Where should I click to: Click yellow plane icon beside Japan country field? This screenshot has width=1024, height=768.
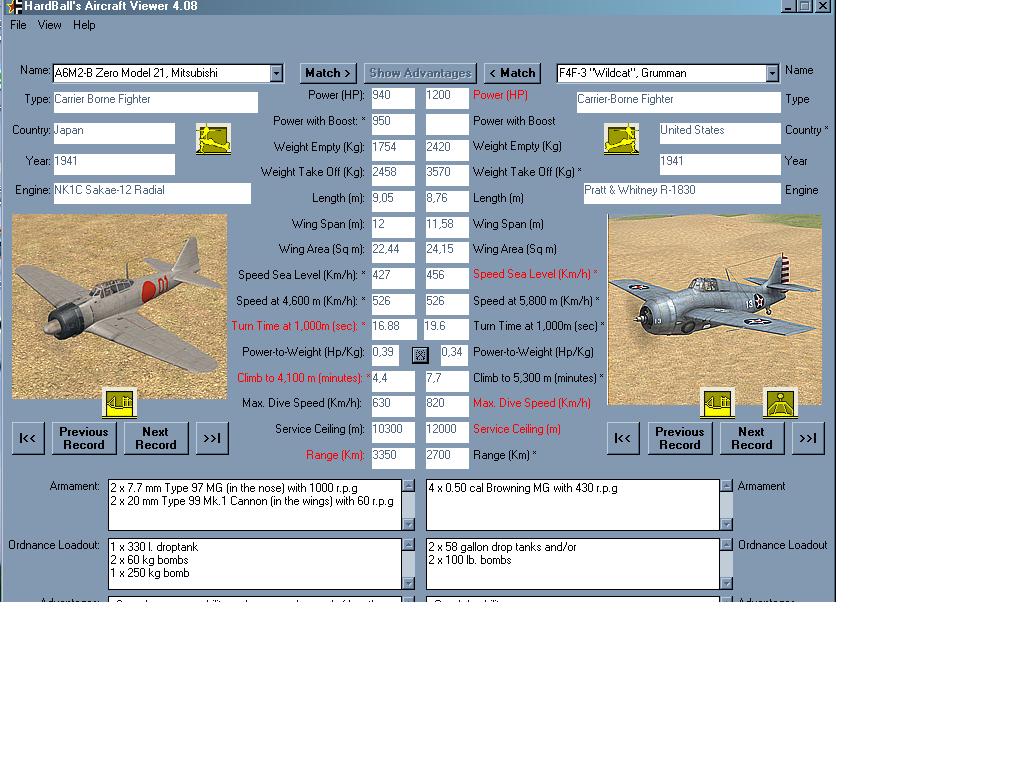[x=214, y=138]
